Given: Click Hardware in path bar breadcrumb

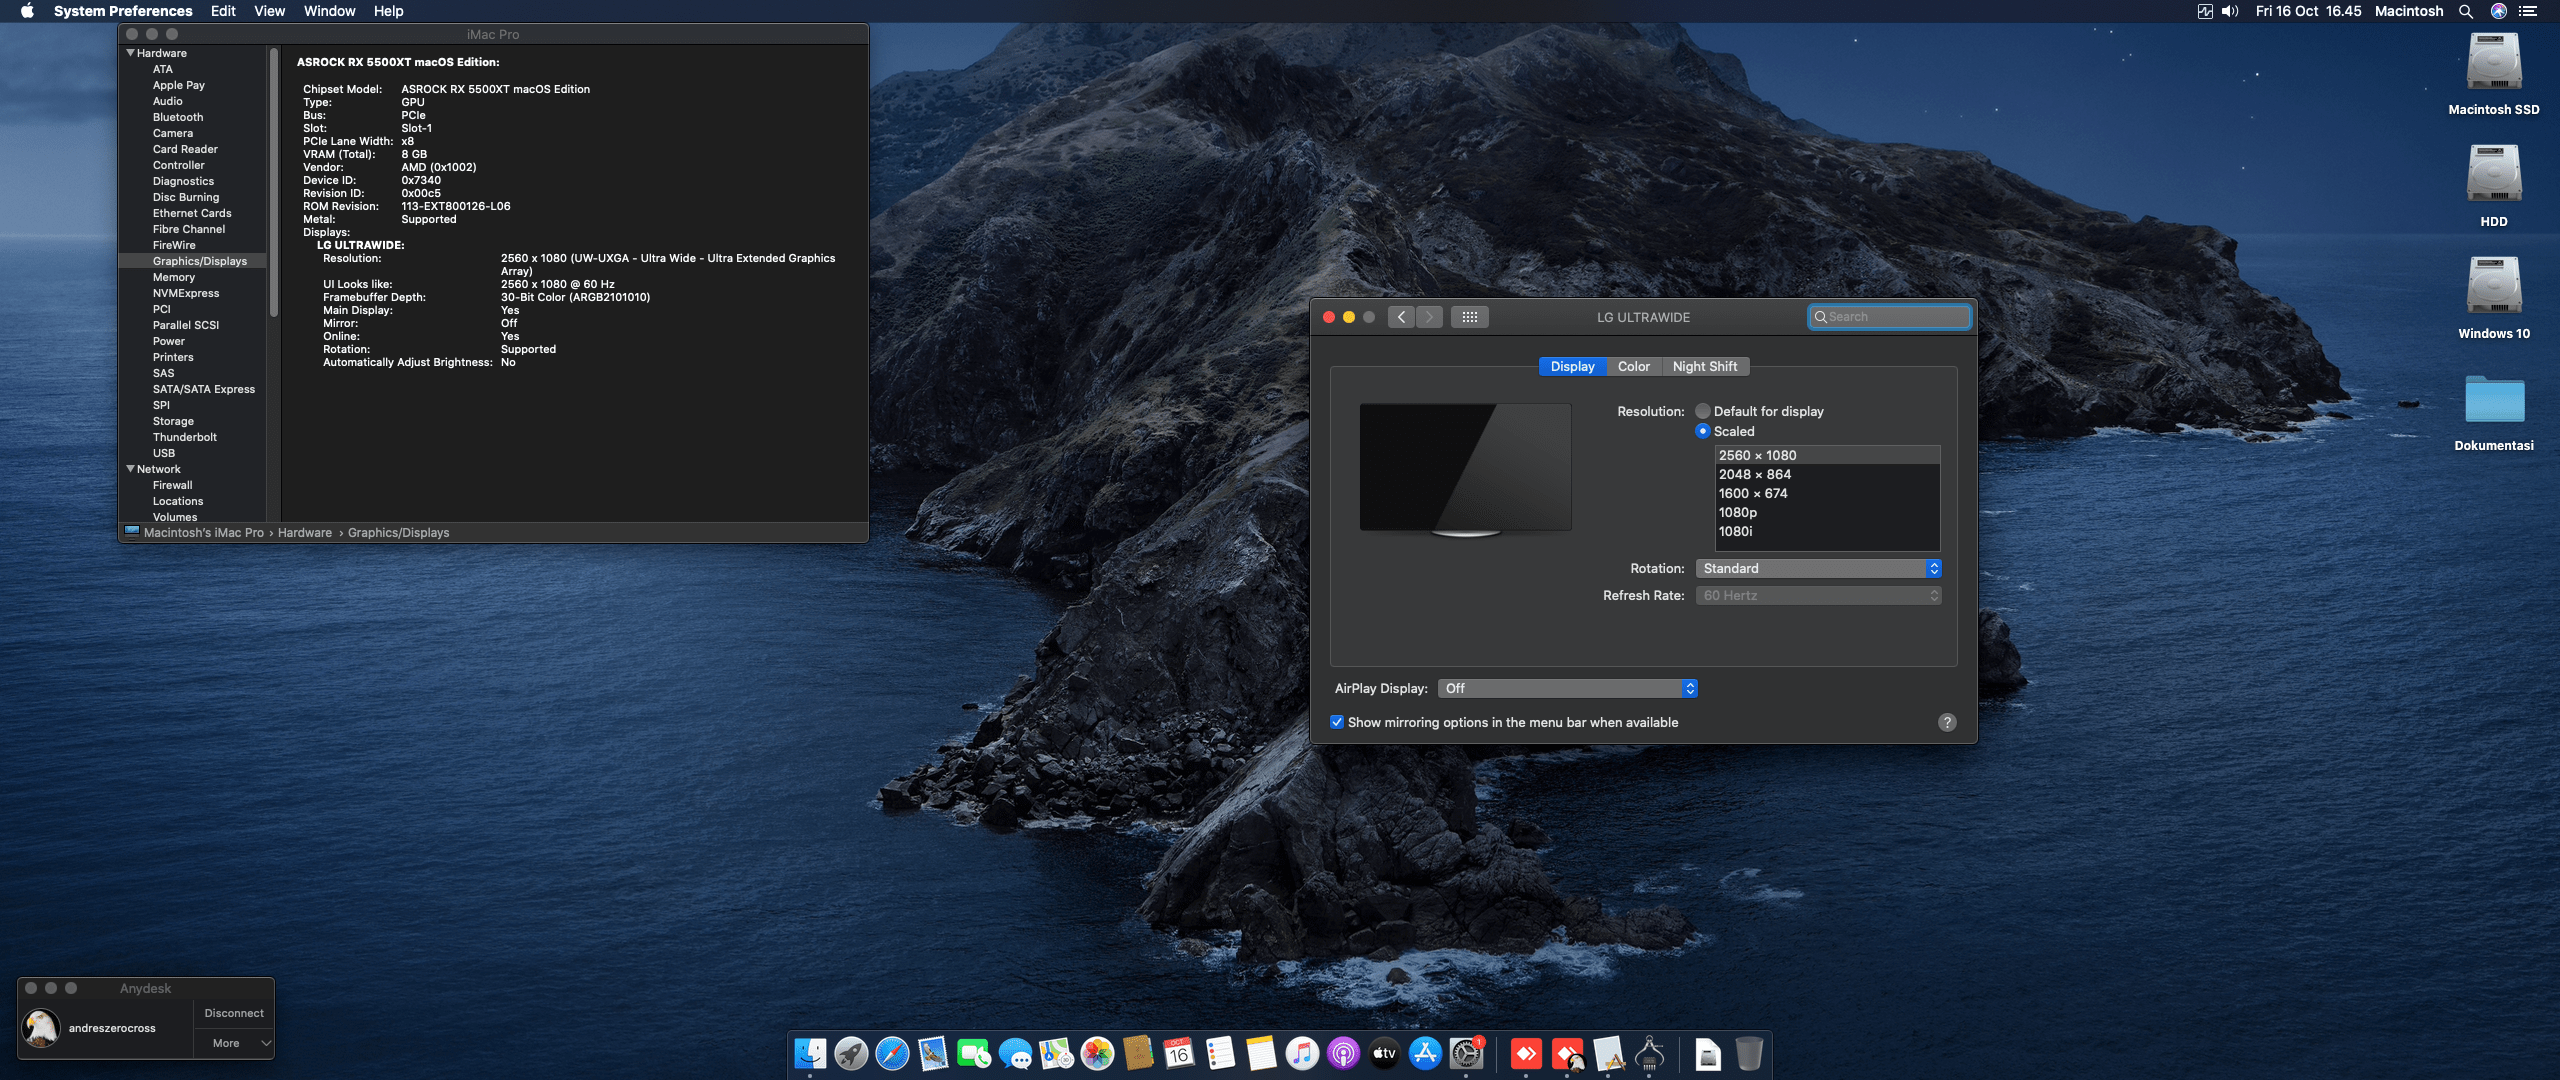Looking at the screenshot, I should (x=305, y=533).
